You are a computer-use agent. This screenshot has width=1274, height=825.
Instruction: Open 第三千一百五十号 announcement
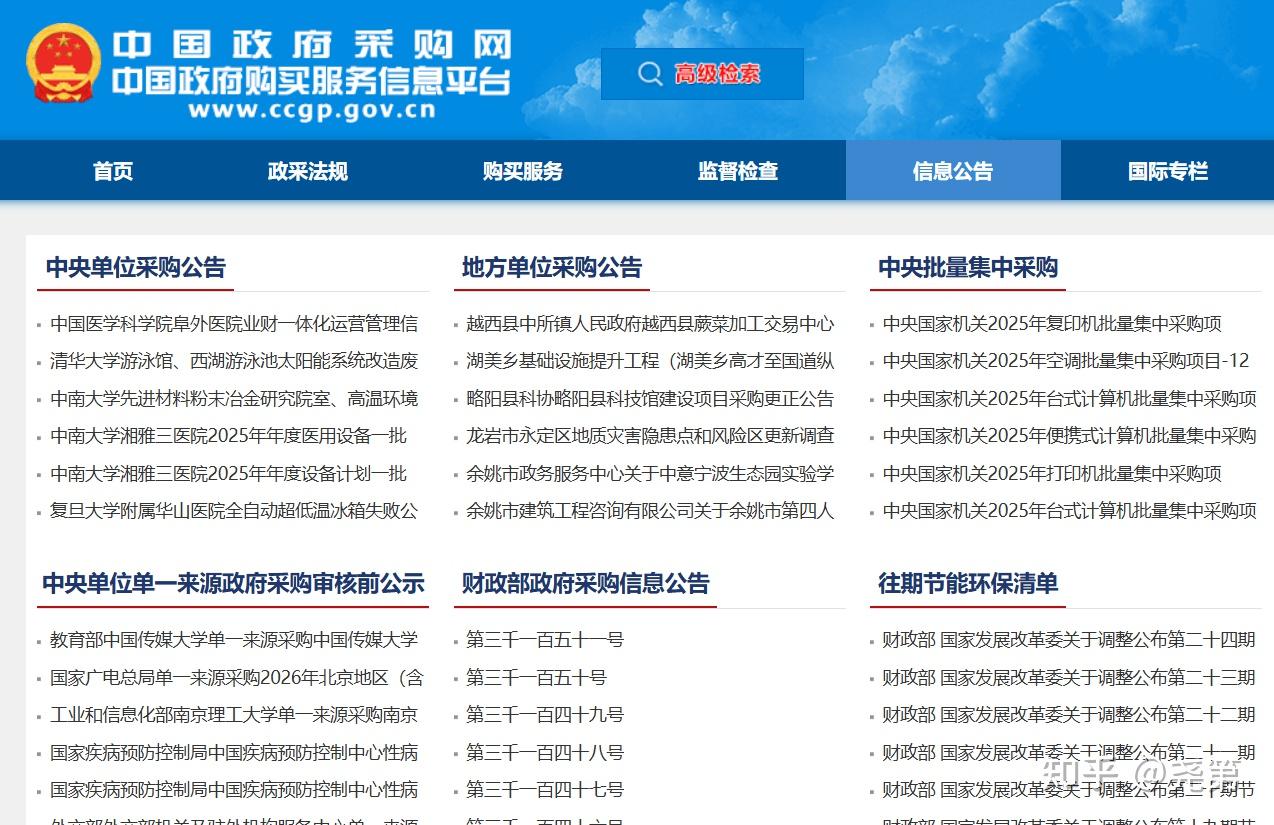click(536, 678)
